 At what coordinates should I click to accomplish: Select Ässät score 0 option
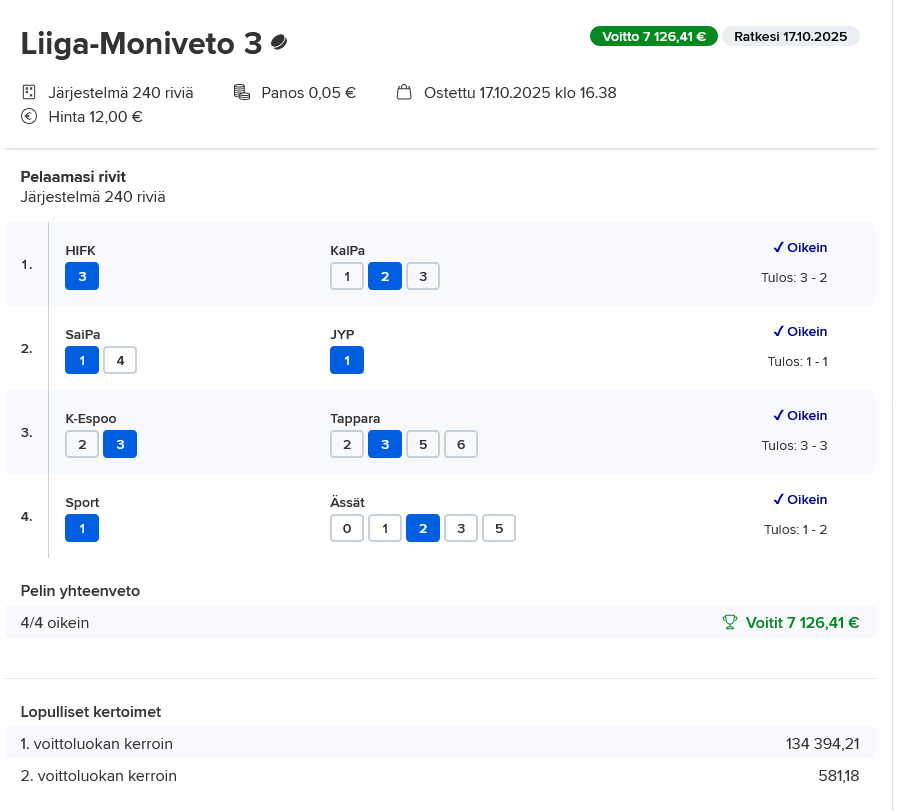(347, 528)
